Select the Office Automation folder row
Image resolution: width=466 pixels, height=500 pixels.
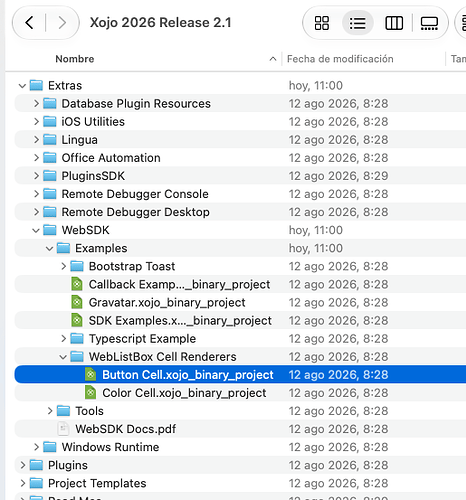[240, 158]
